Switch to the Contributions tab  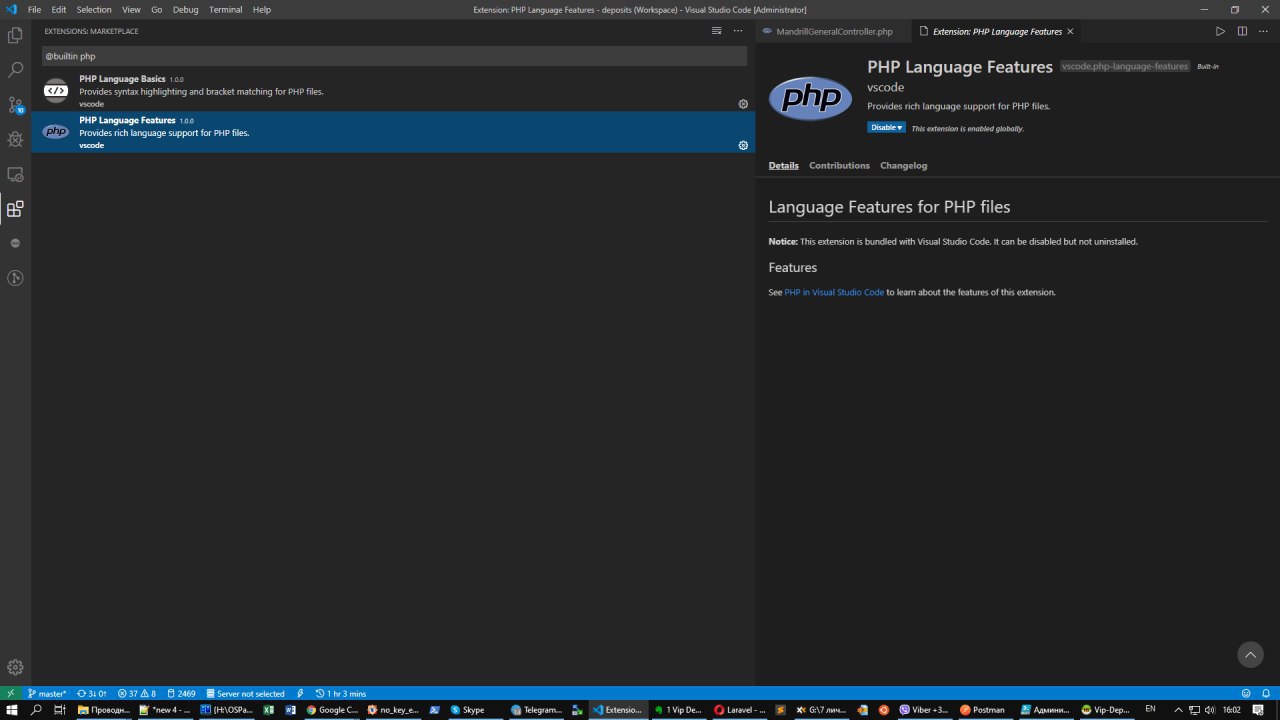tap(839, 166)
